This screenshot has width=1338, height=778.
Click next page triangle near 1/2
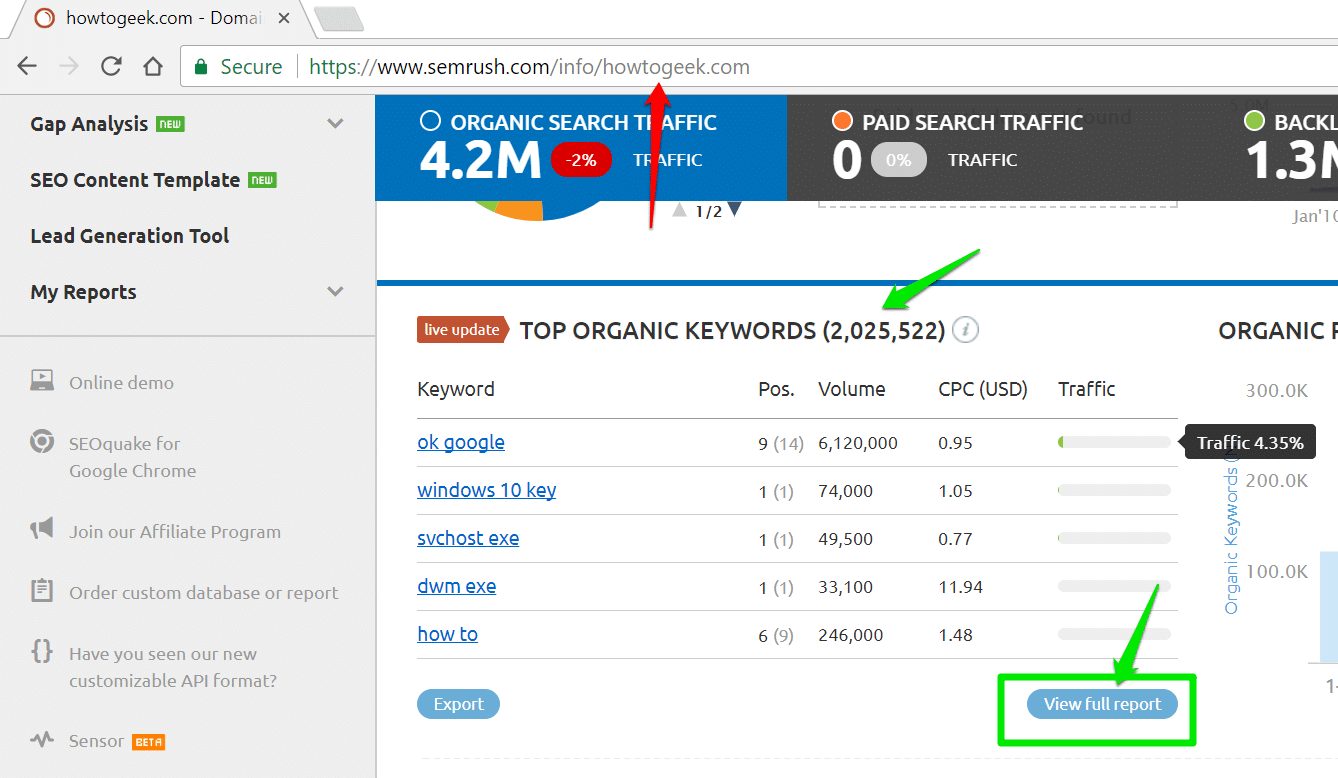735,209
